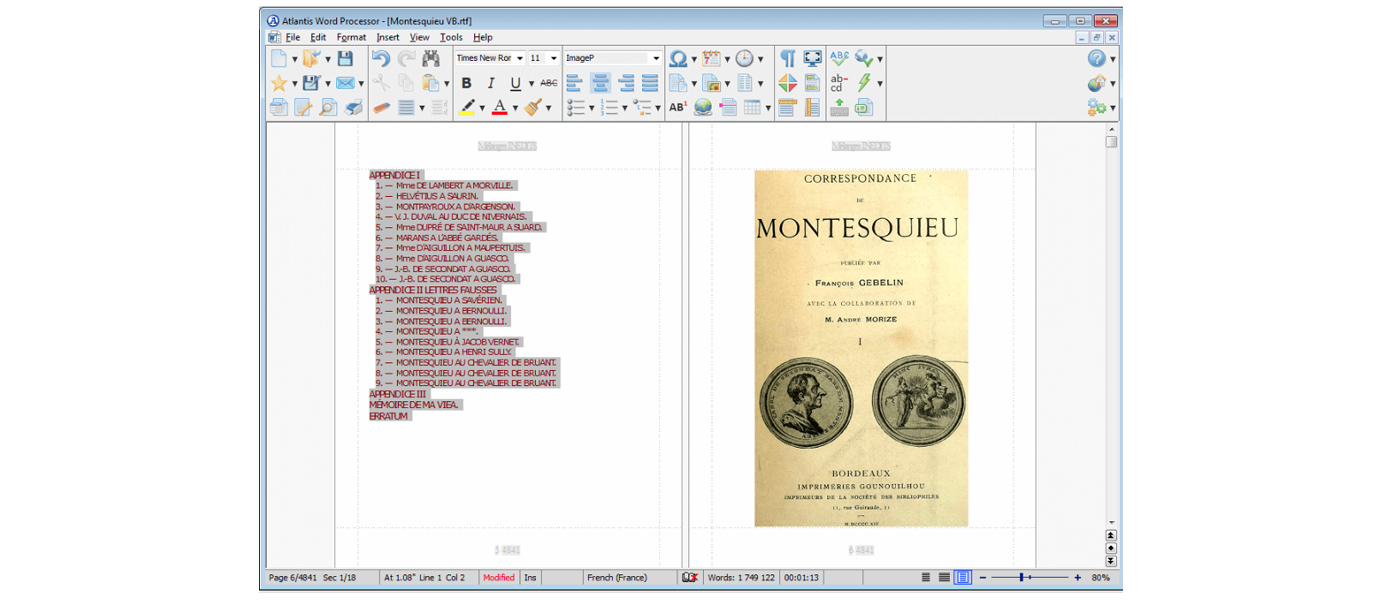Open the Edit menu
1388x600 pixels.
coord(318,37)
